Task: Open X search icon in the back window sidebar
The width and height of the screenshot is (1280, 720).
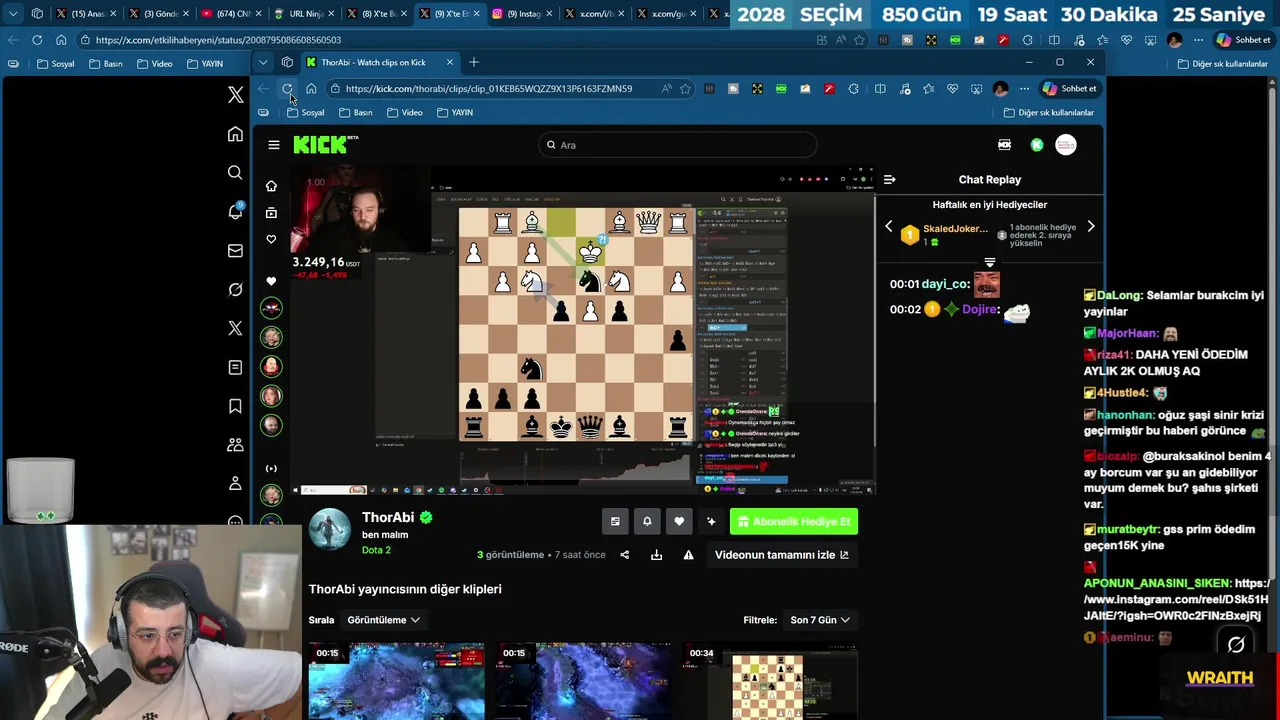Action: tap(235, 173)
